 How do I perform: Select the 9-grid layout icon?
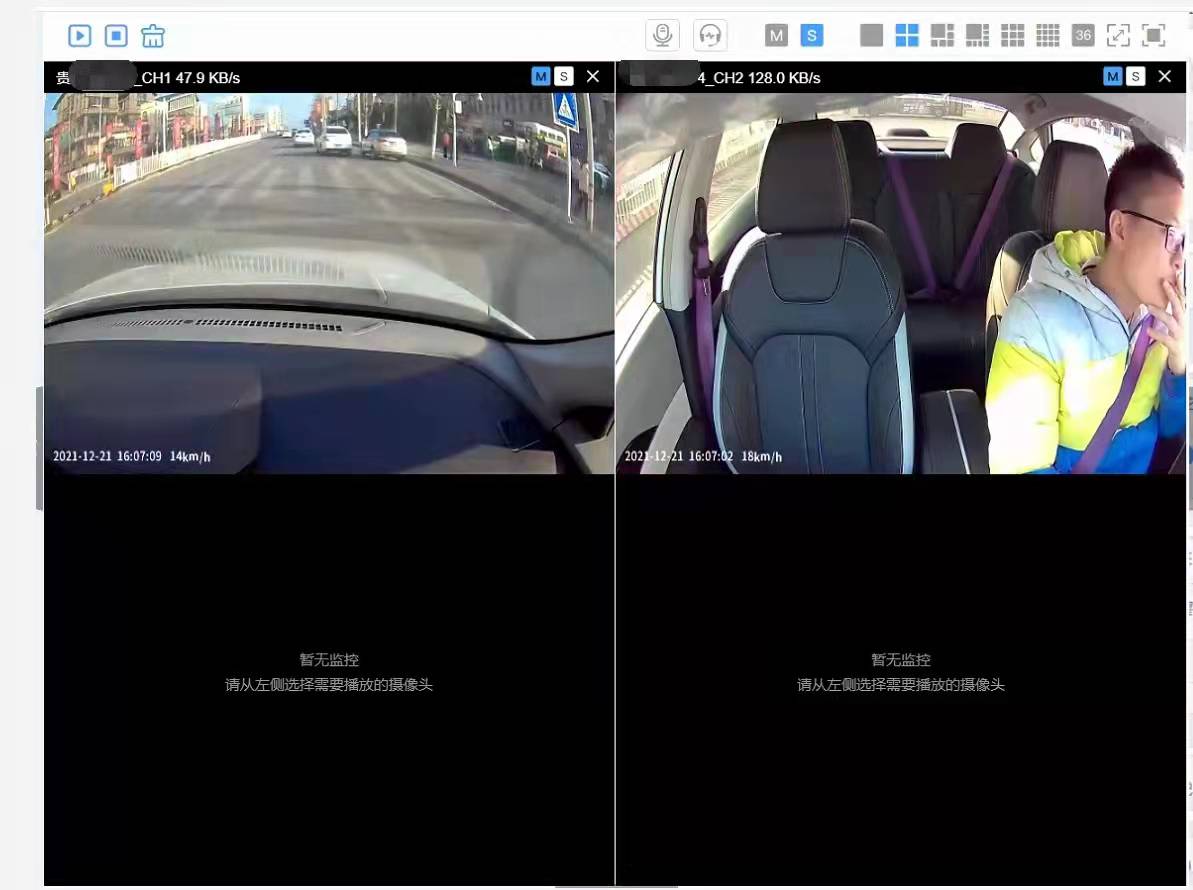pos(1012,35)
